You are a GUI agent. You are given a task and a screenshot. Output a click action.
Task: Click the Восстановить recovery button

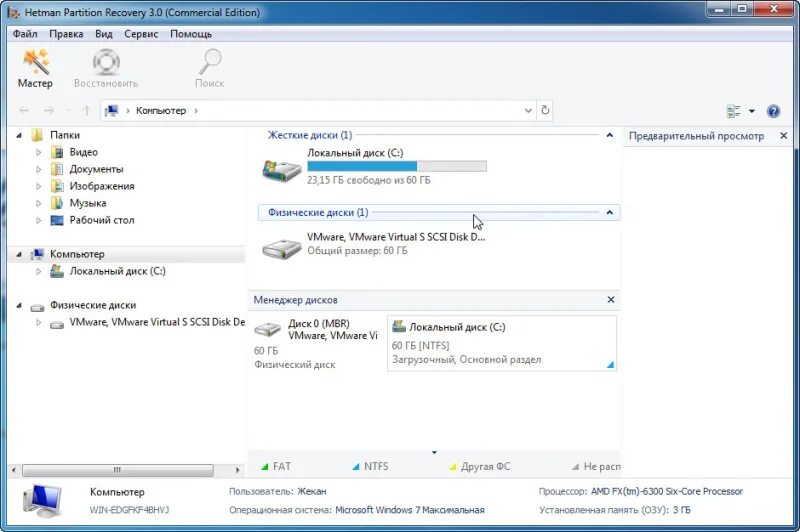pos(106,69)
